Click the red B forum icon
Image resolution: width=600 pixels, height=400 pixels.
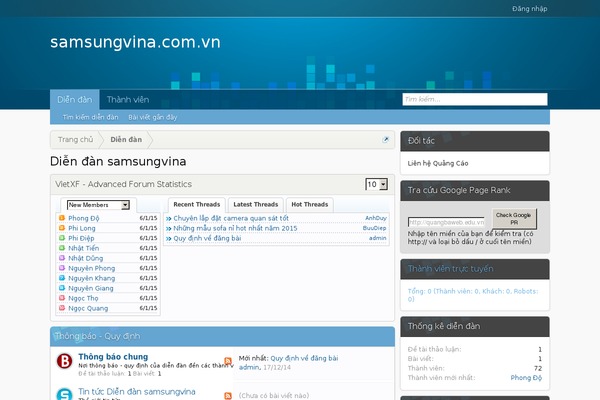click(x=64, y=361)
